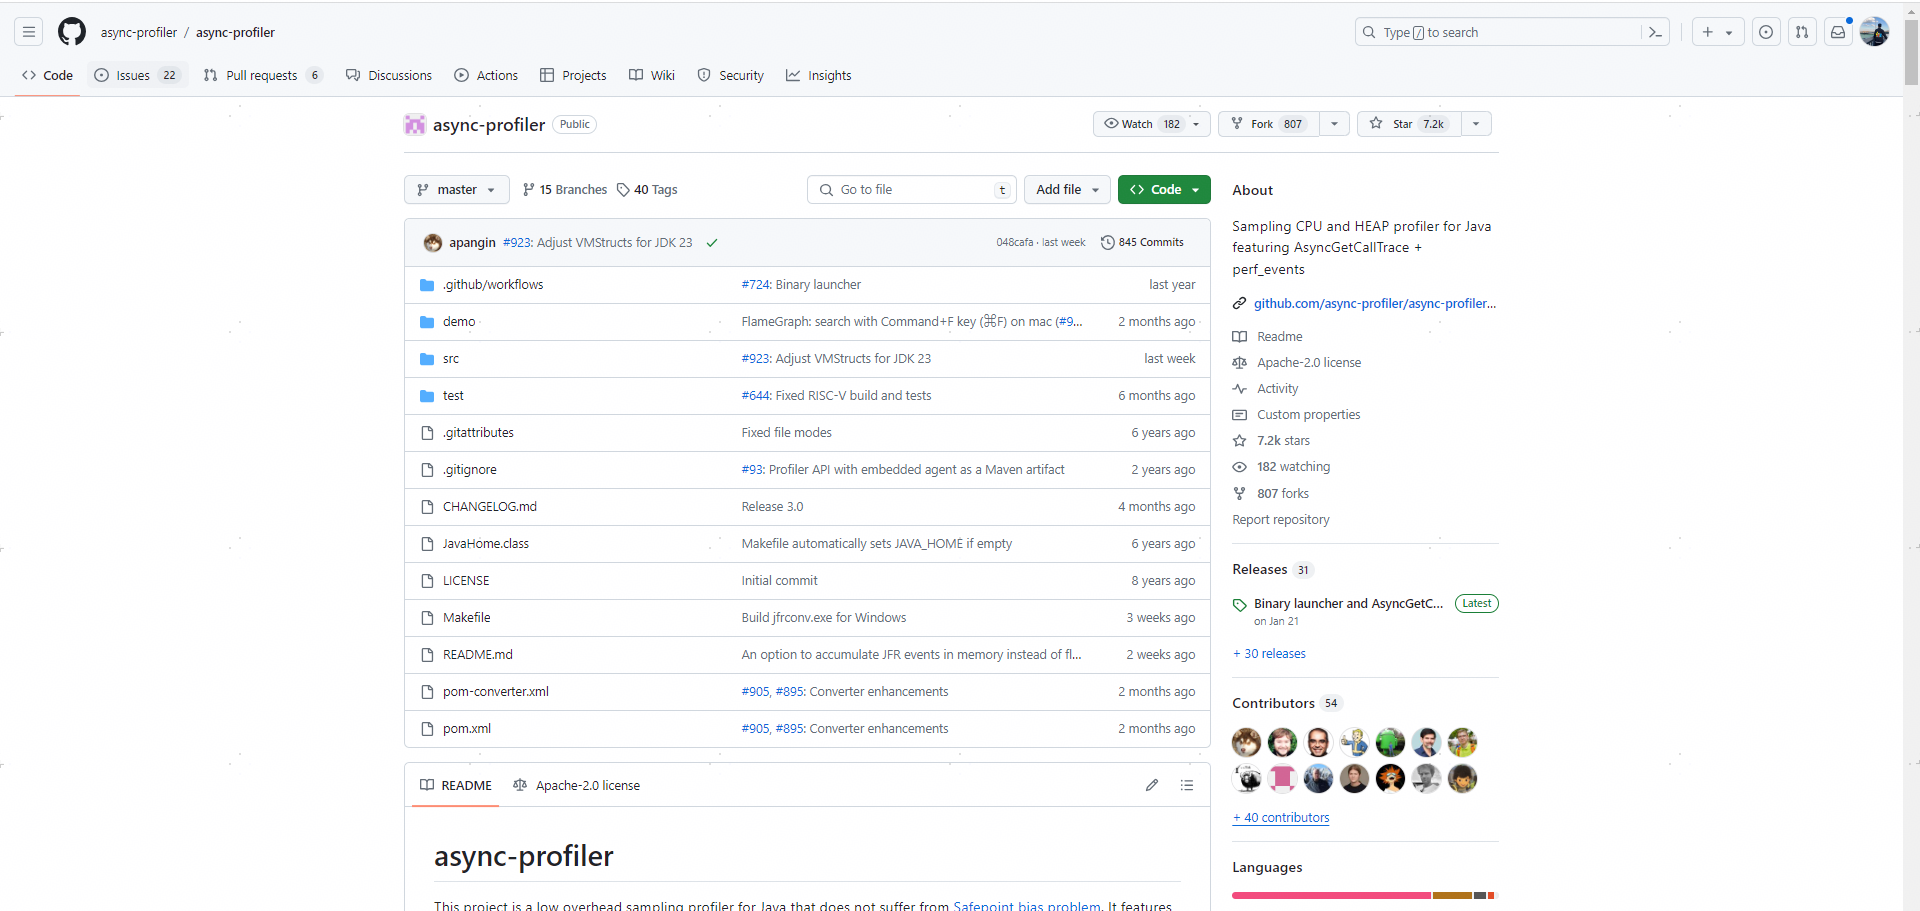Select the Apache-2.0 license tab
The width and height of the screenshot is (1920, 911).
(x=577, y=786)
